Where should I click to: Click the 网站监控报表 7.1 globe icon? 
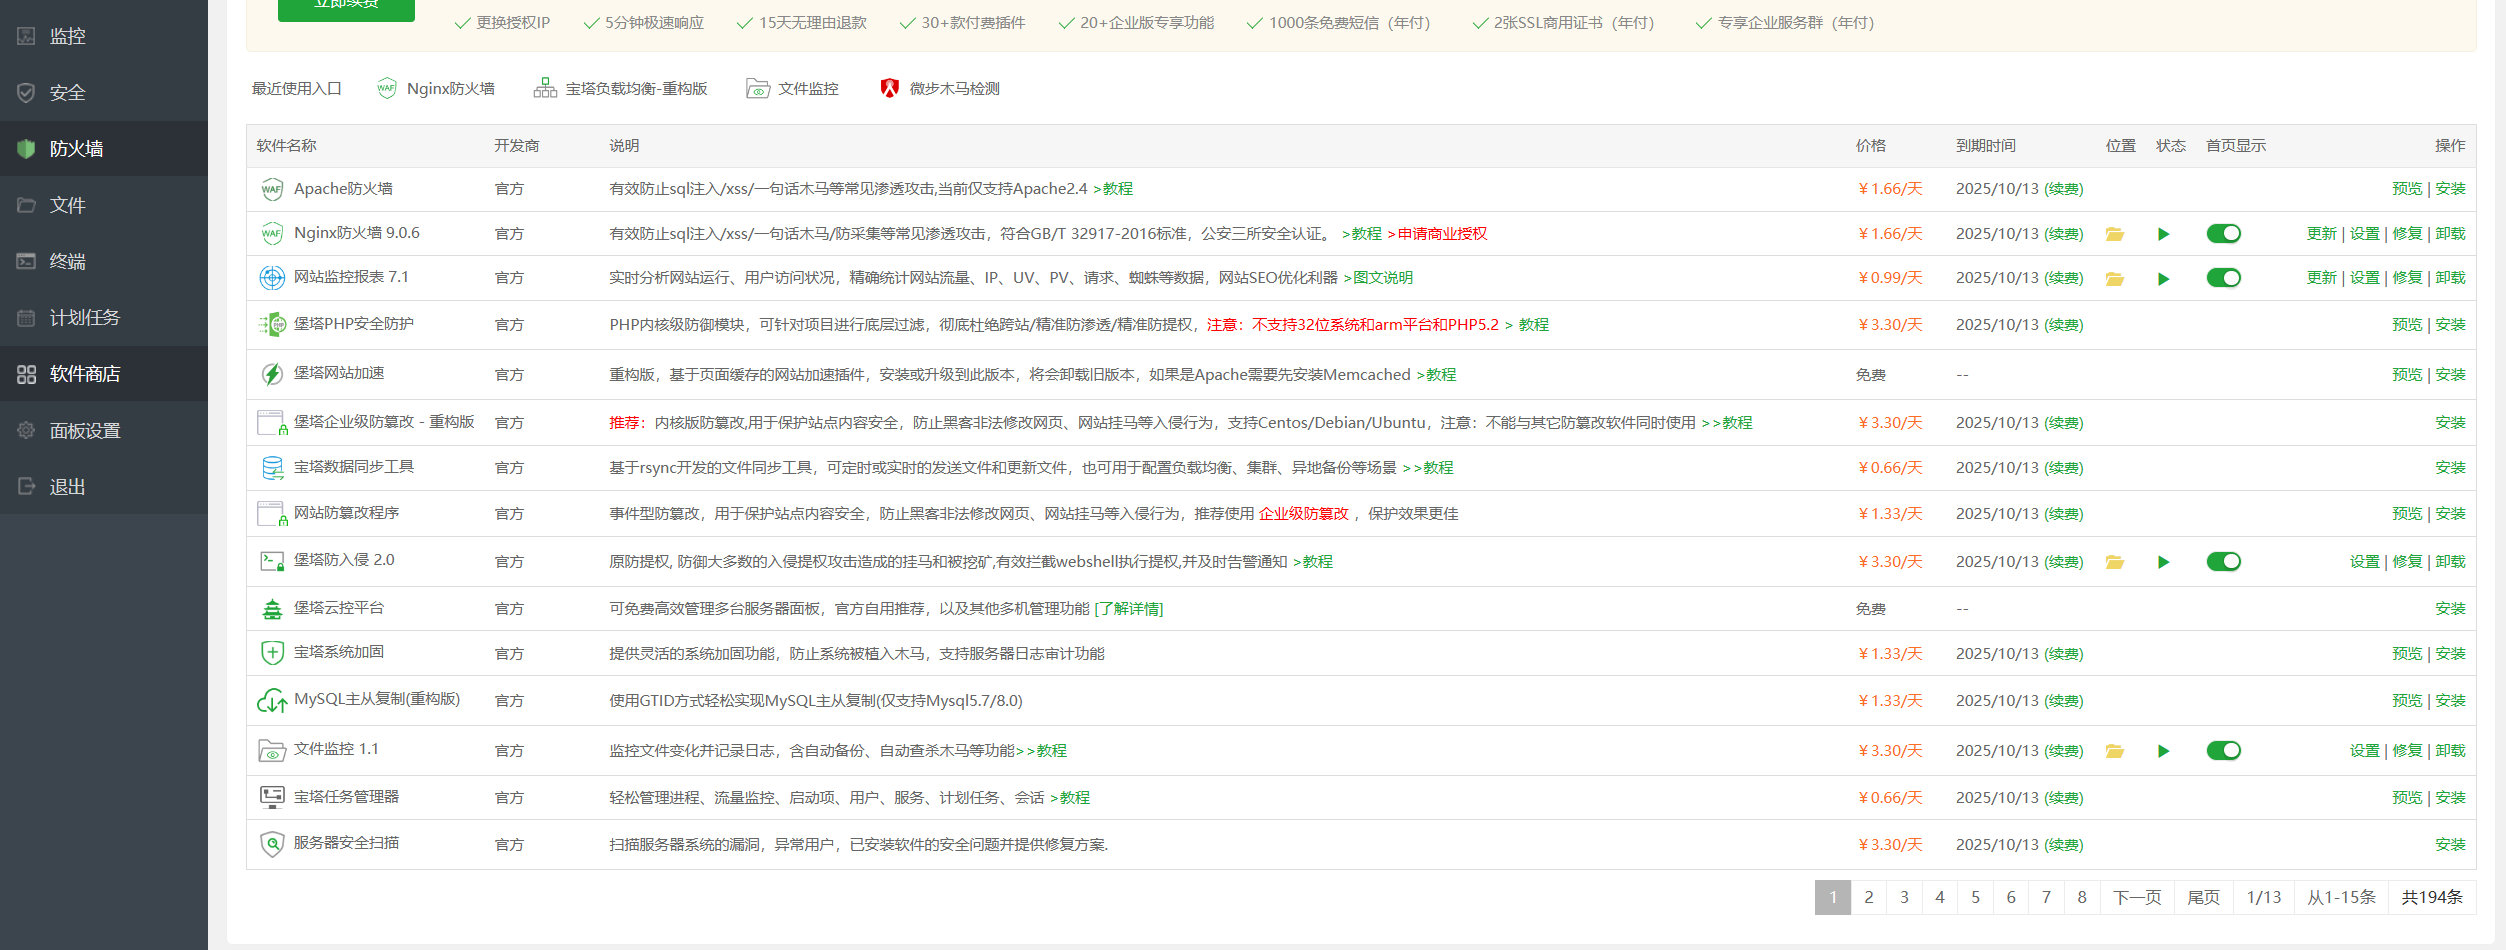272,278
